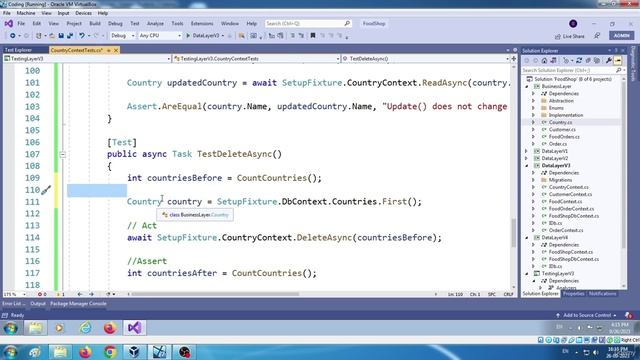The width and height of the screenshot is (640, 360).
Task: Switch to the Properties panel tab
Action: (x=573, y=294)
